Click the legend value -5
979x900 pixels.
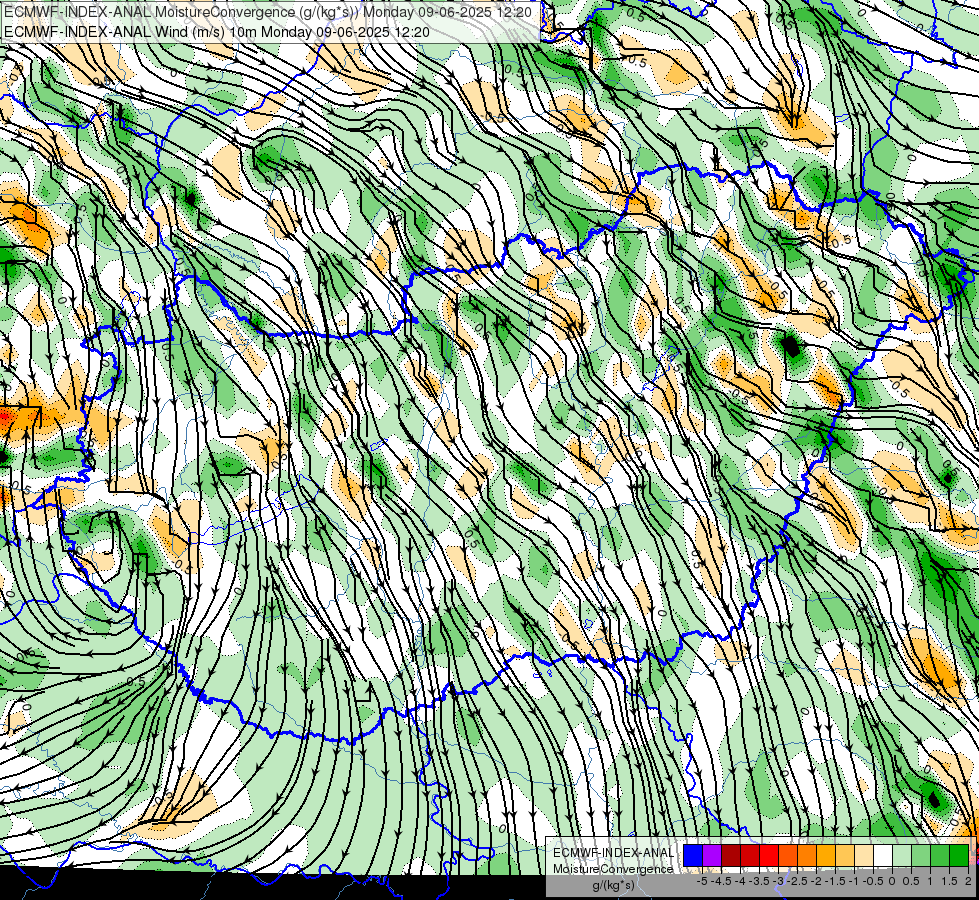702,881
